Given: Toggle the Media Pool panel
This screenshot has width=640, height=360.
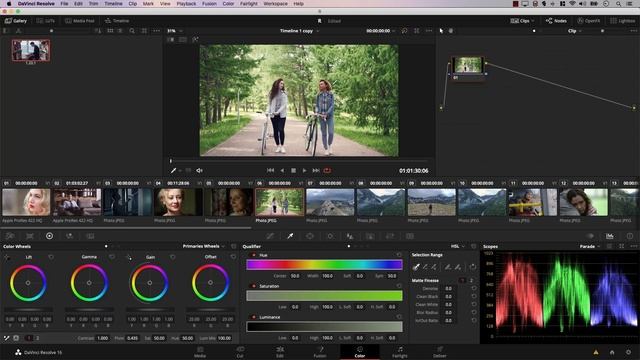Looking at the screenshot, I should click(x=80, y=21).
